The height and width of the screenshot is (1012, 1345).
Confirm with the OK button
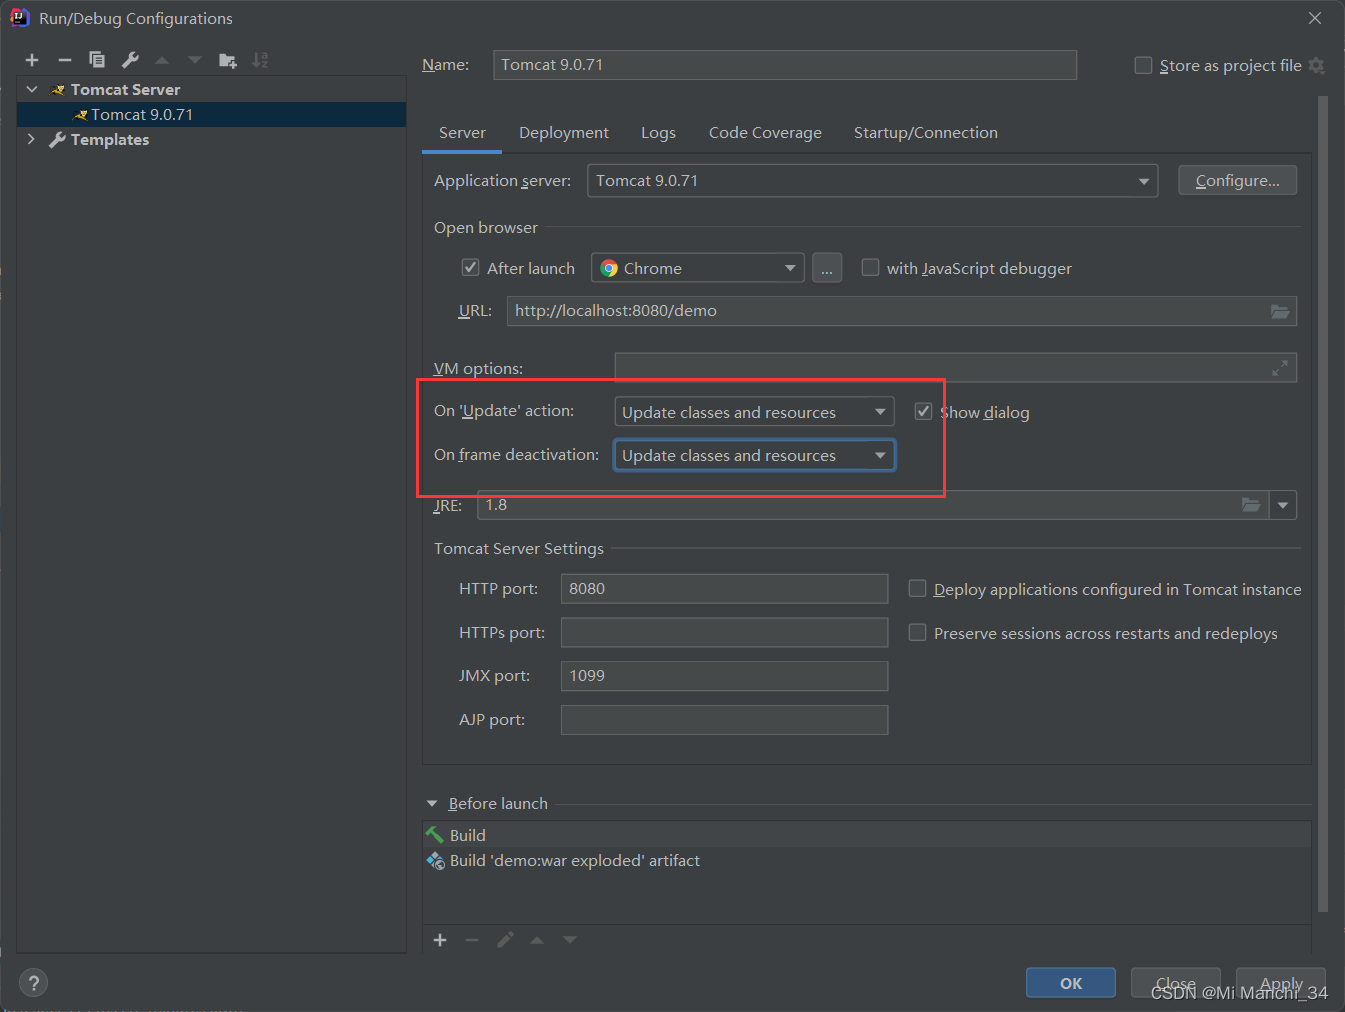pos(1071,983)
